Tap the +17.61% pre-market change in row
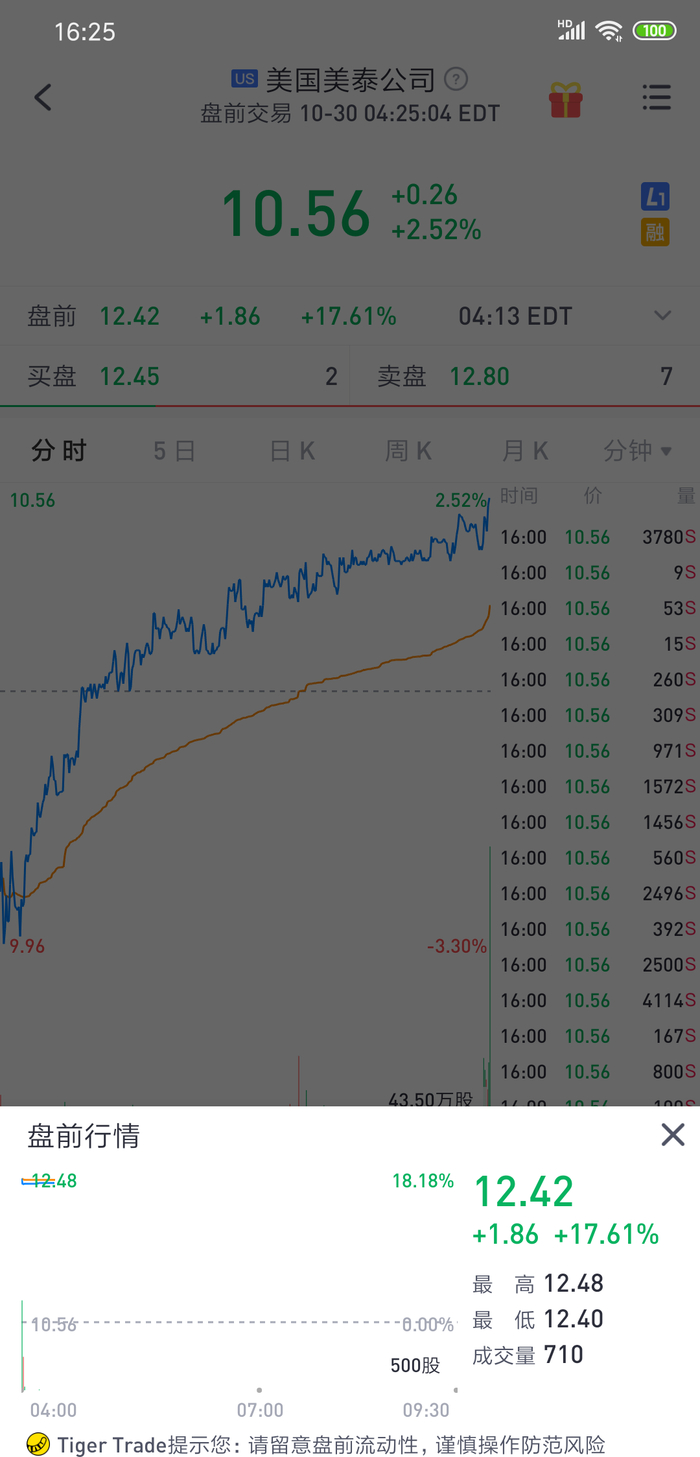700x1457 pixels. click(348, 317)
